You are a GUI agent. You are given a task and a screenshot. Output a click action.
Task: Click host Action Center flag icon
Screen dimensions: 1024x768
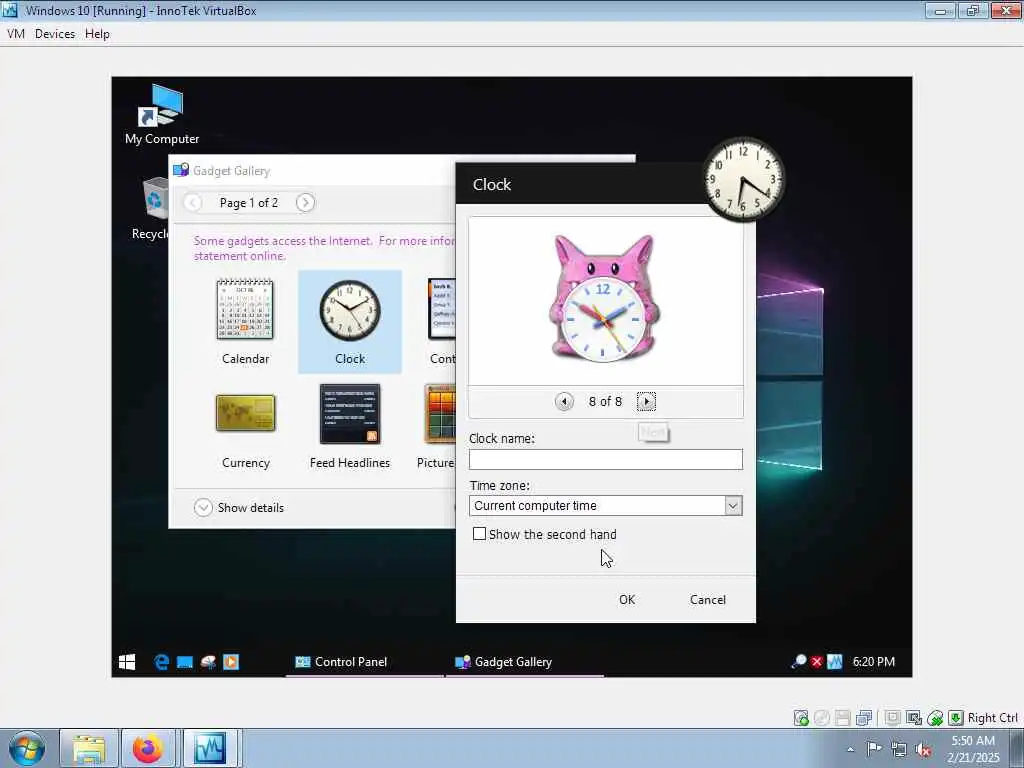[874, 748]
